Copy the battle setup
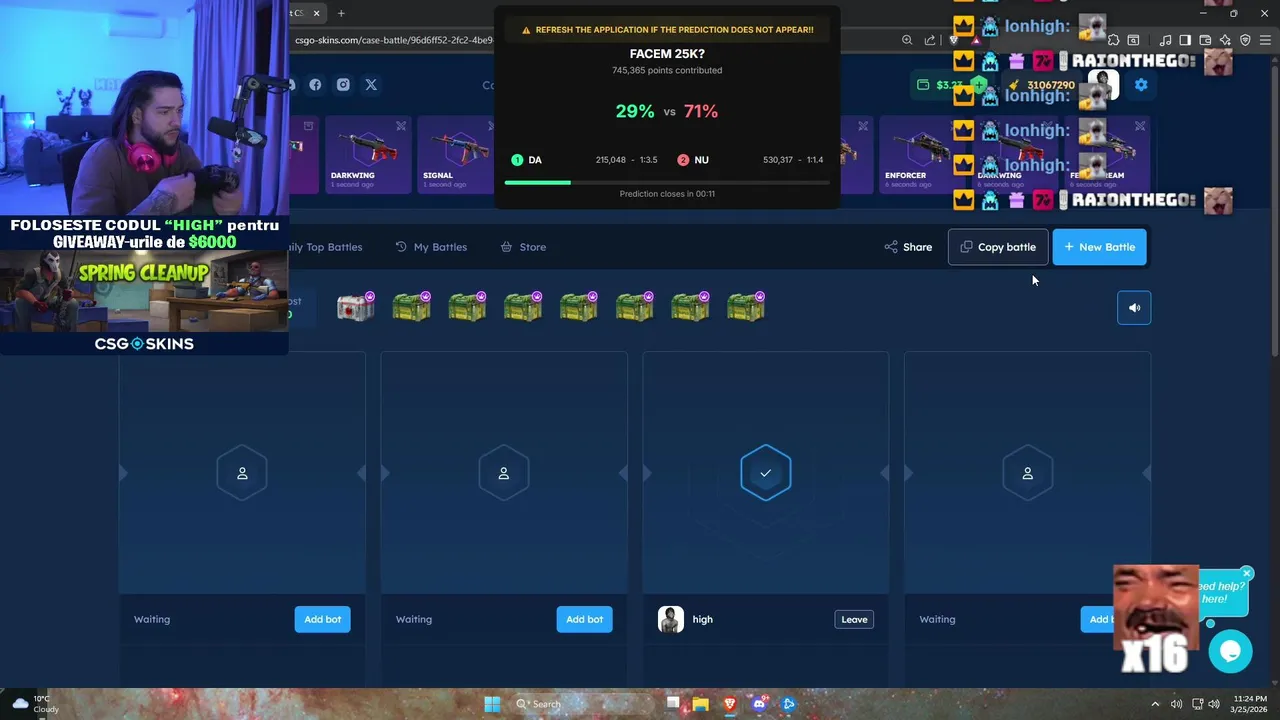 tap(998, 247)
